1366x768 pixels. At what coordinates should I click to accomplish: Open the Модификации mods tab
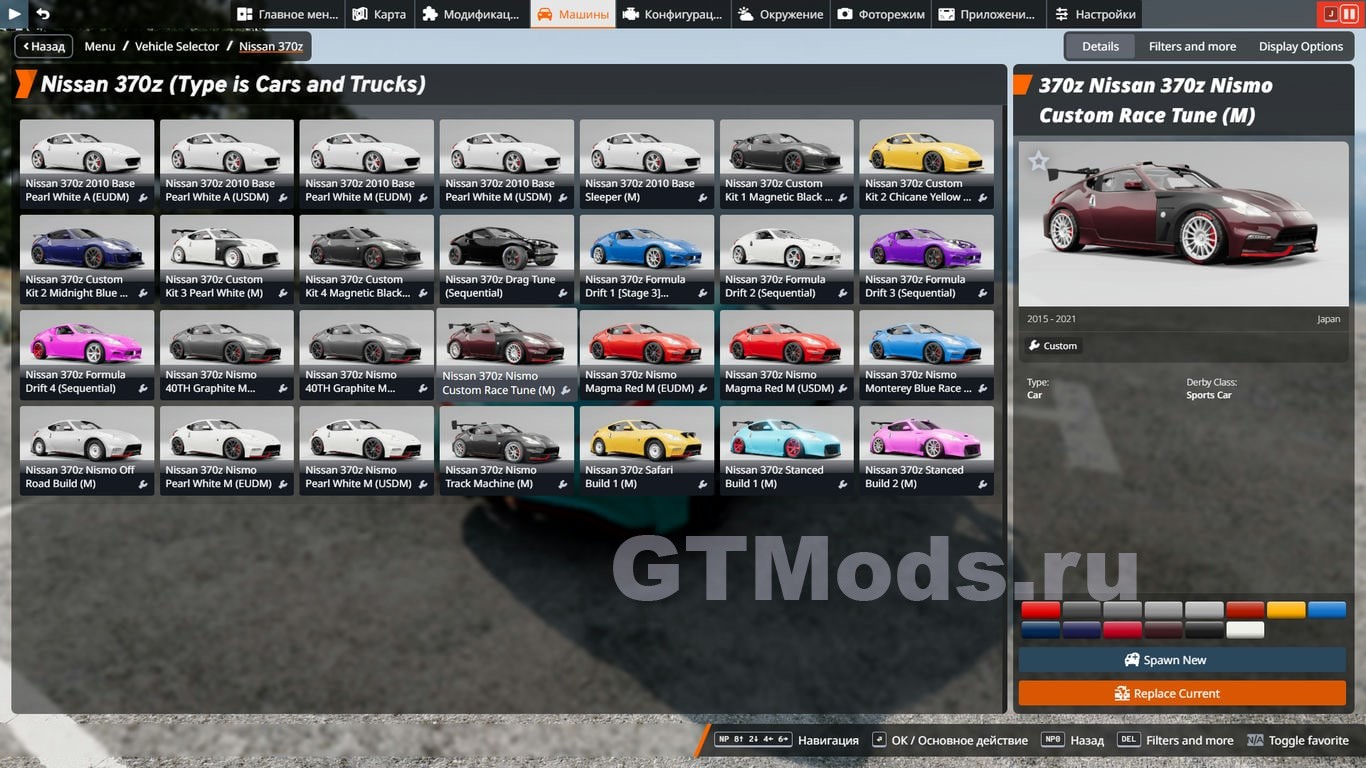[x=470, y=15]
